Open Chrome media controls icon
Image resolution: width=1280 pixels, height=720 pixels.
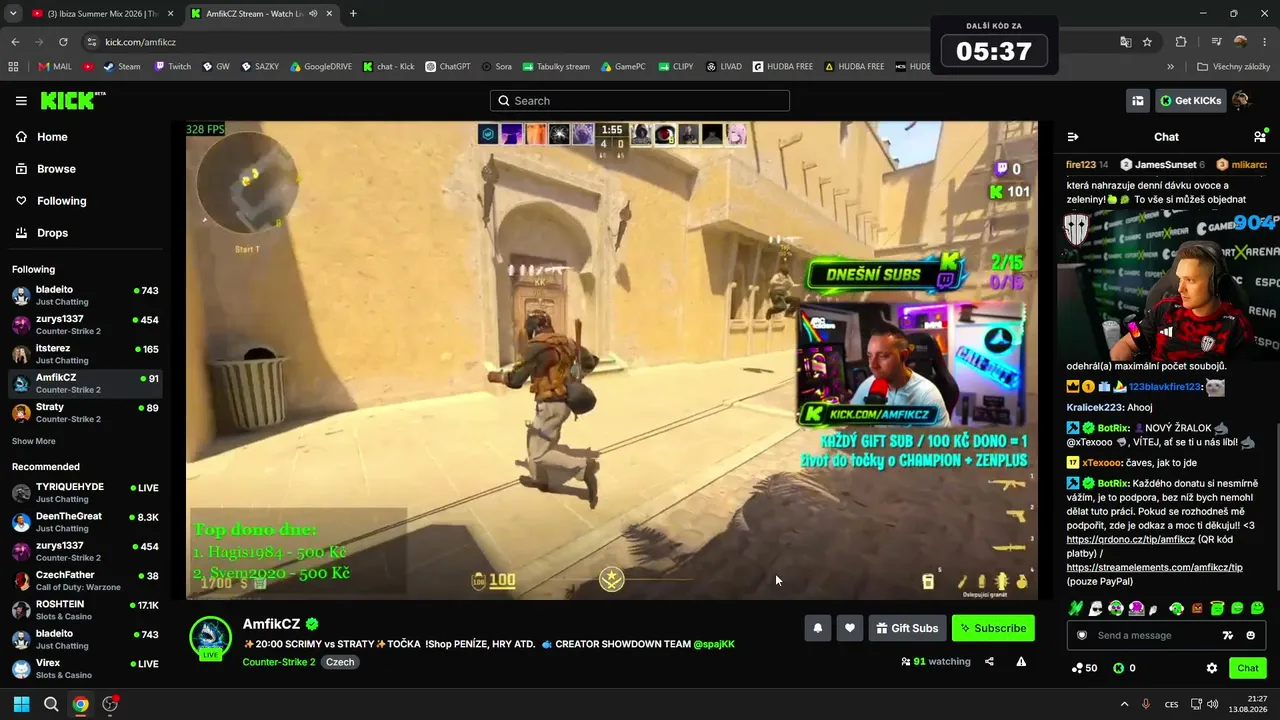click(1216, 42)
